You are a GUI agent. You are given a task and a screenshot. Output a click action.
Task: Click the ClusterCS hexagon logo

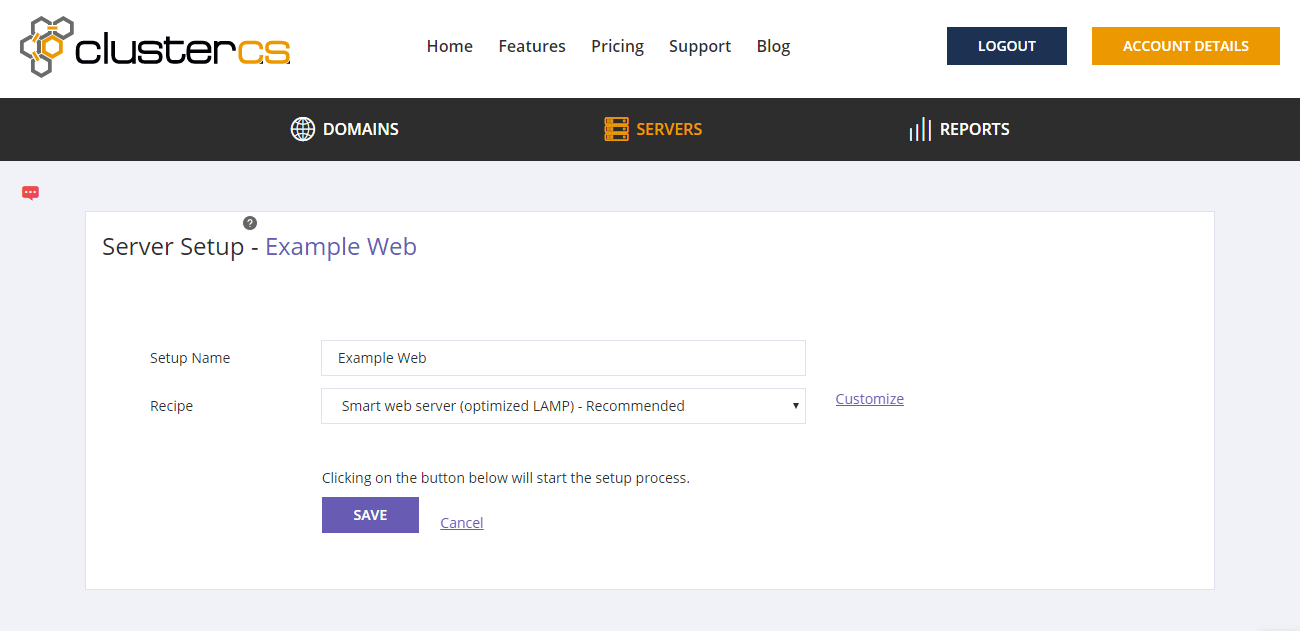[x=47, y=46]
